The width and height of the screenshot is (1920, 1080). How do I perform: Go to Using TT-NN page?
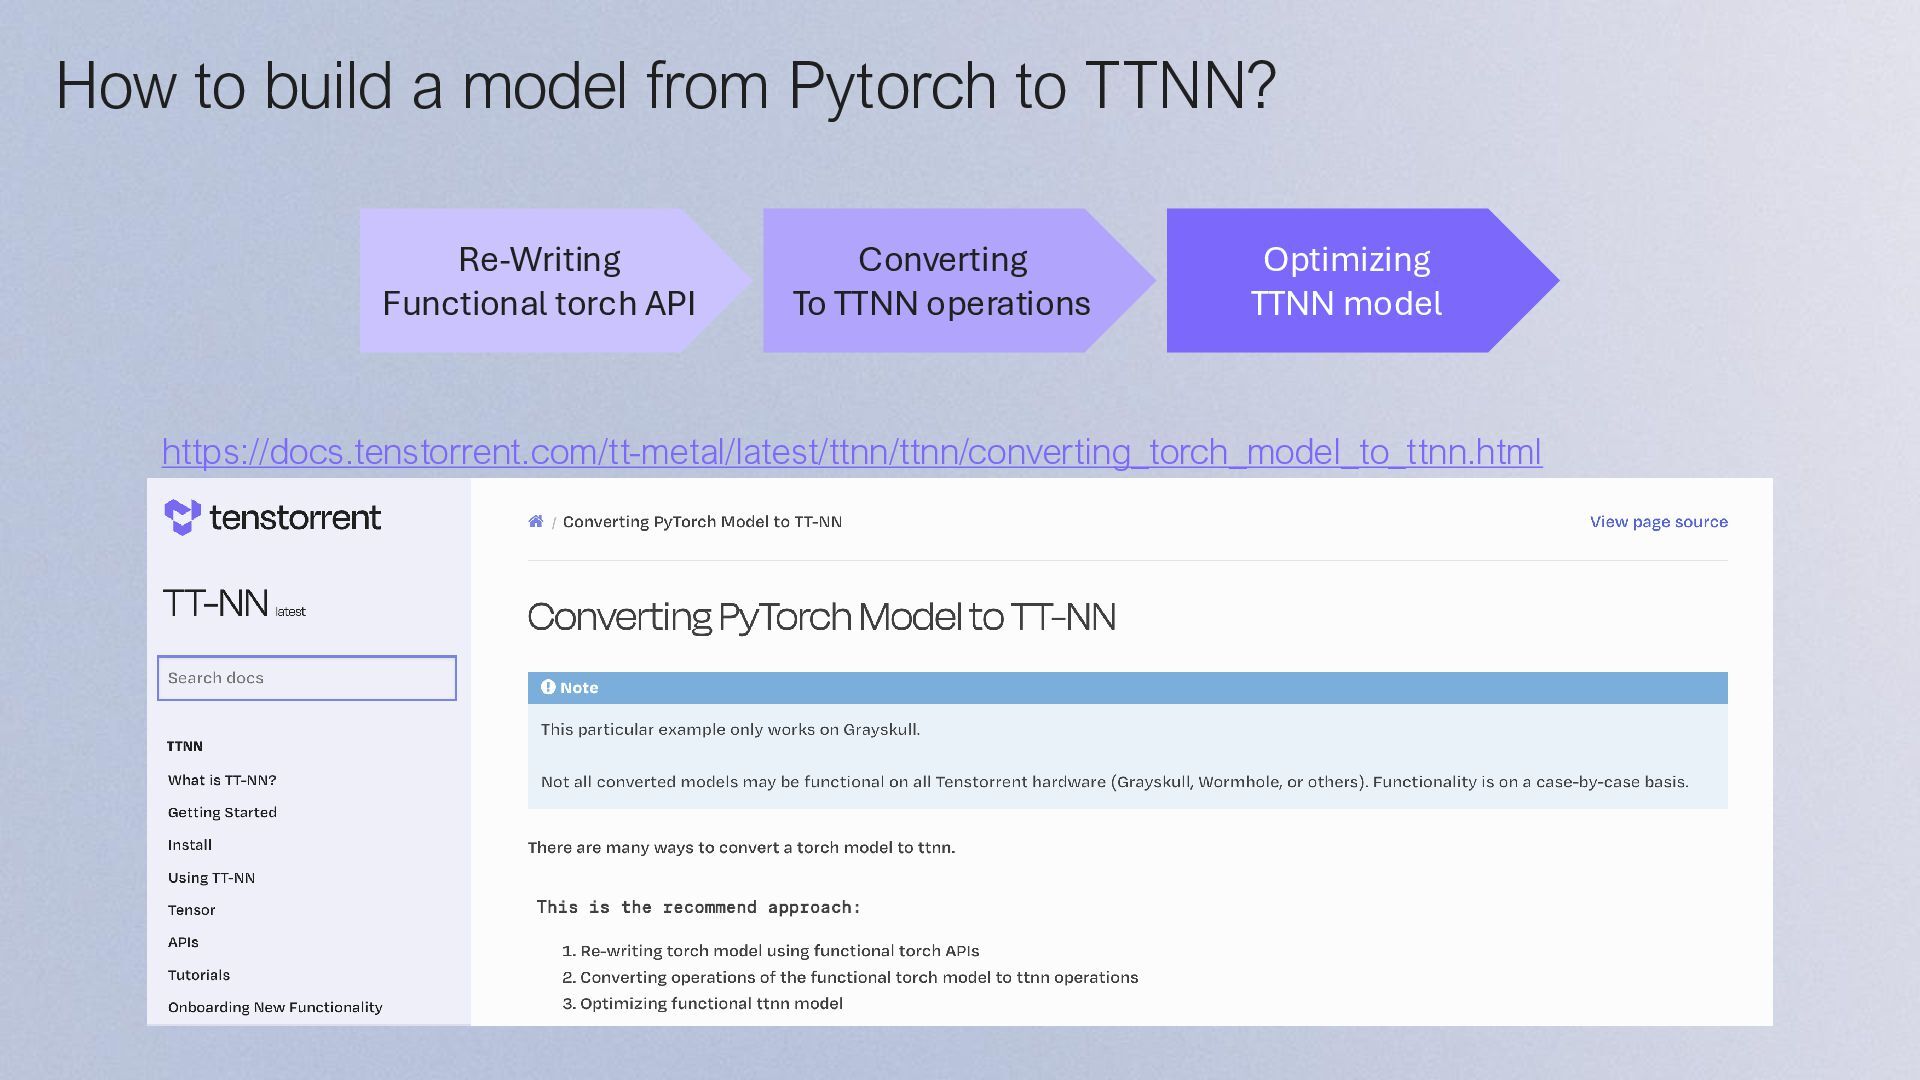211,878
